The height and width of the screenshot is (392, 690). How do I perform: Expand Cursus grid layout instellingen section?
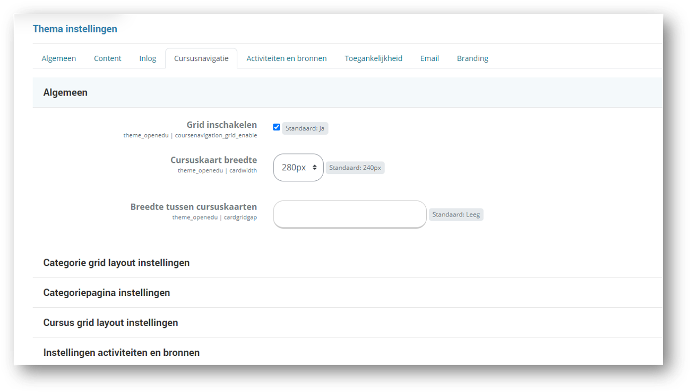coord(110,322)
